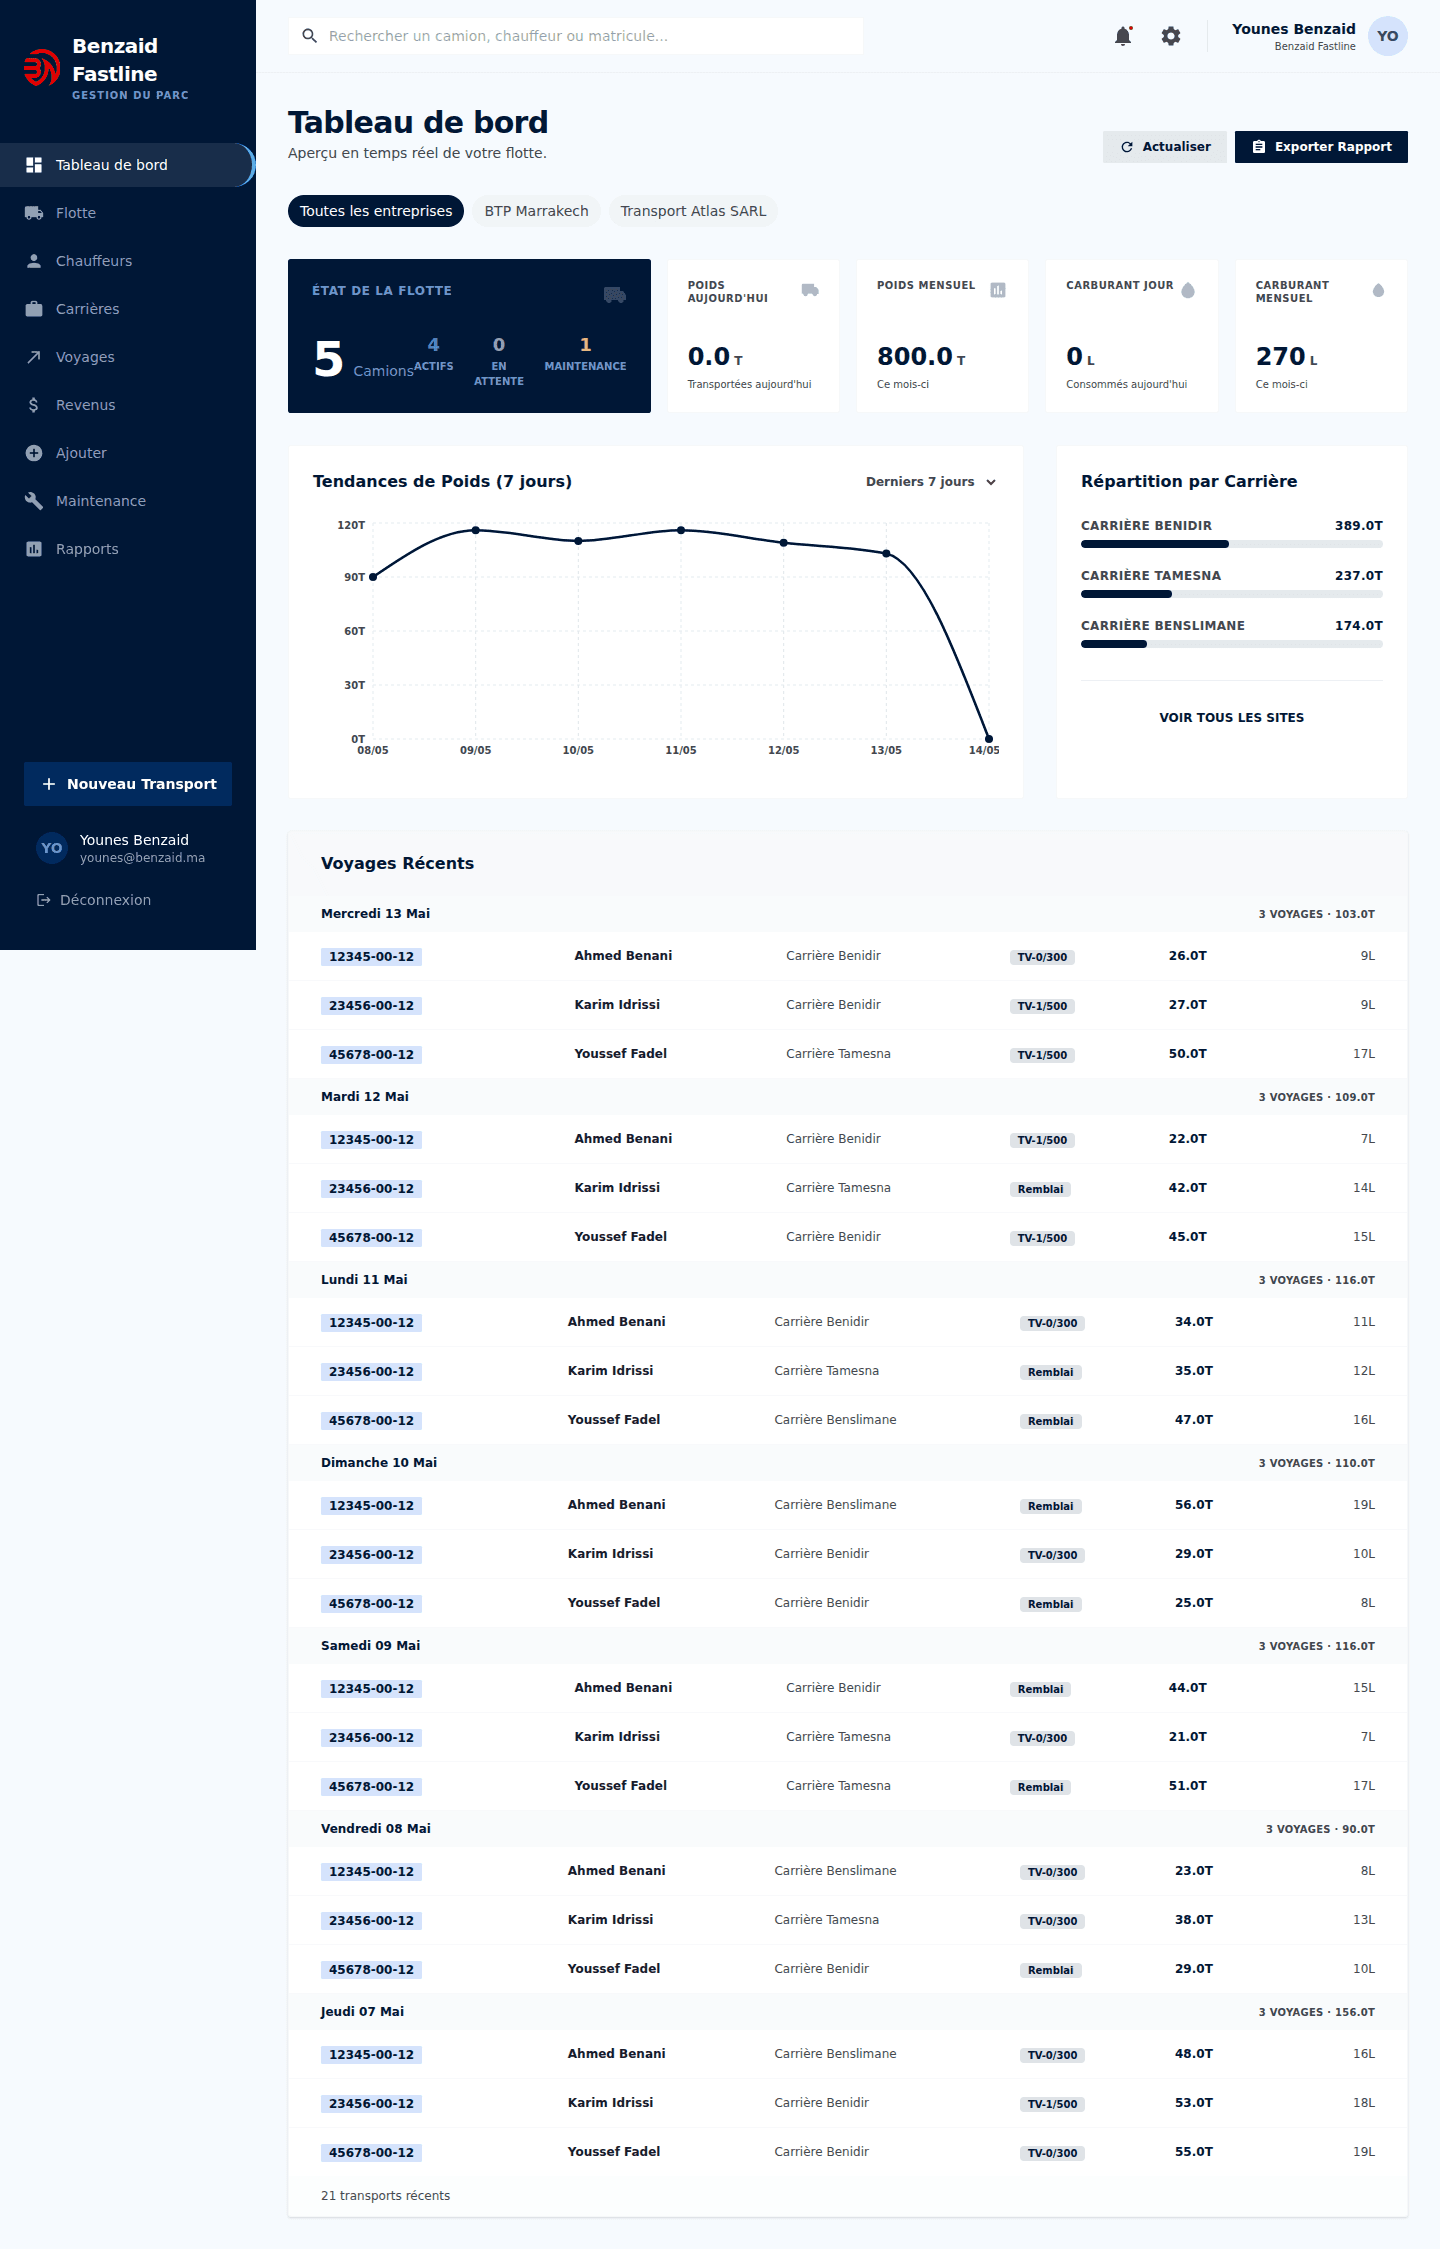Click the 800.0 T monthly weight value
1440x2249 pixels.
[921, 357]
